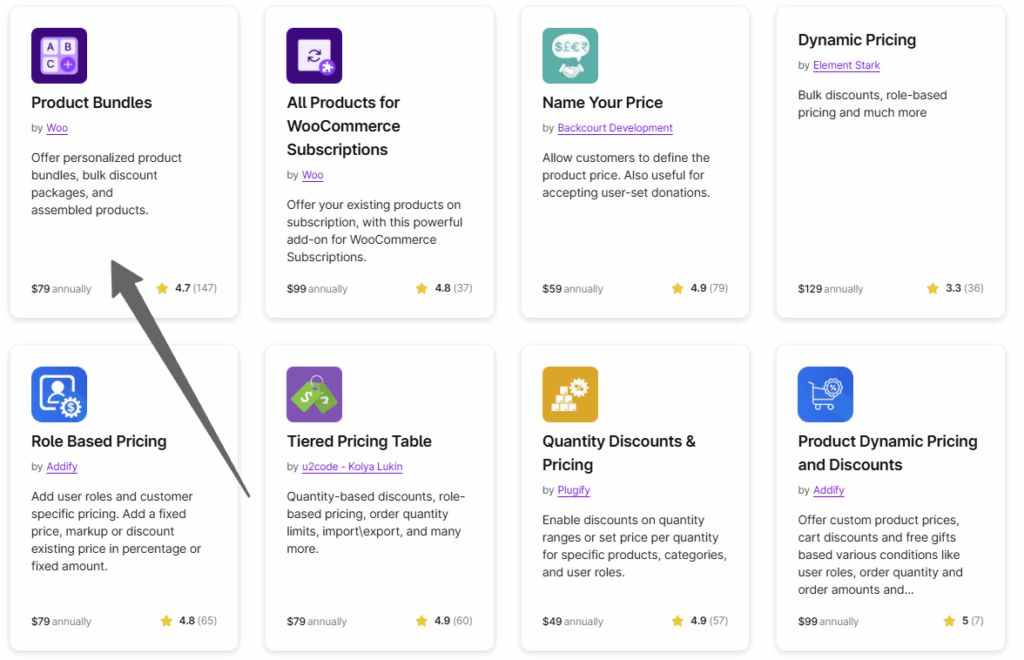Click the star icon beside 4.9 (79)

[x=678, y=288]
